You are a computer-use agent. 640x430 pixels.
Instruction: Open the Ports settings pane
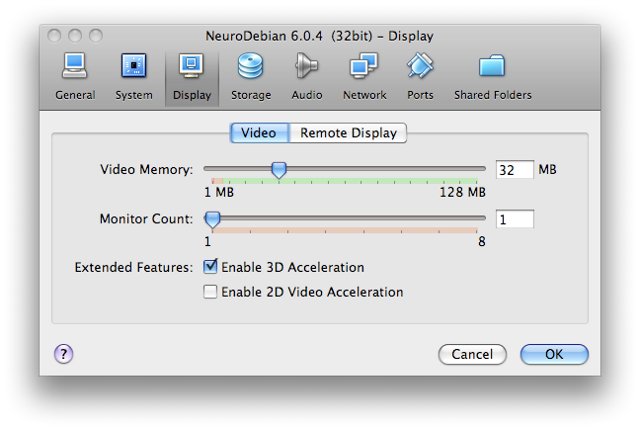click(x=420, y=77)
